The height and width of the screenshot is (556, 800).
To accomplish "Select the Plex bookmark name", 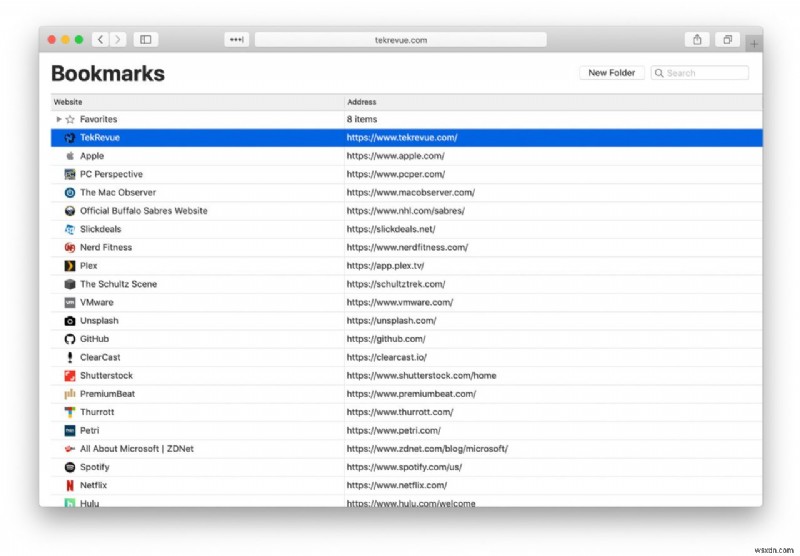I will tap(88, 266).
